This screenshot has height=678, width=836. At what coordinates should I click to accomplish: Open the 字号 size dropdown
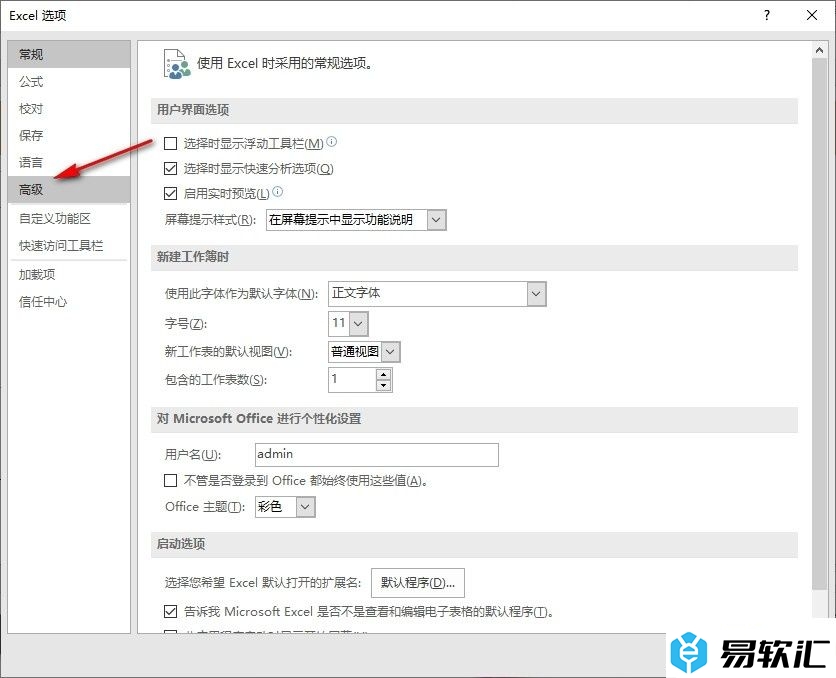[x=358, y=324]
